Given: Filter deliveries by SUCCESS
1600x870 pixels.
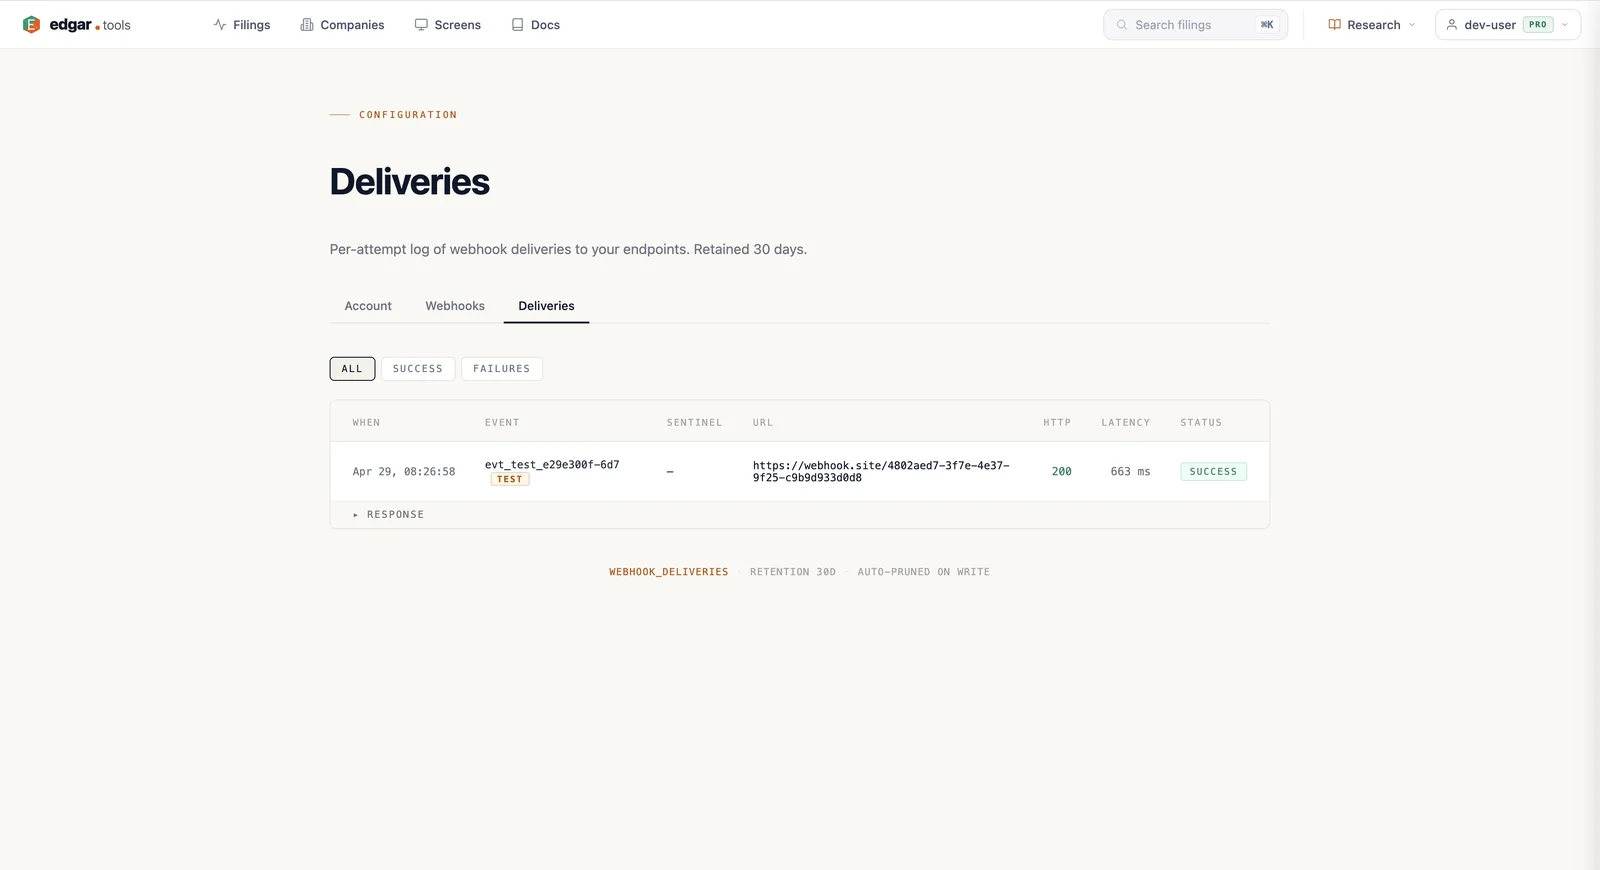Looking at the screenshot, I should [418, 369].
